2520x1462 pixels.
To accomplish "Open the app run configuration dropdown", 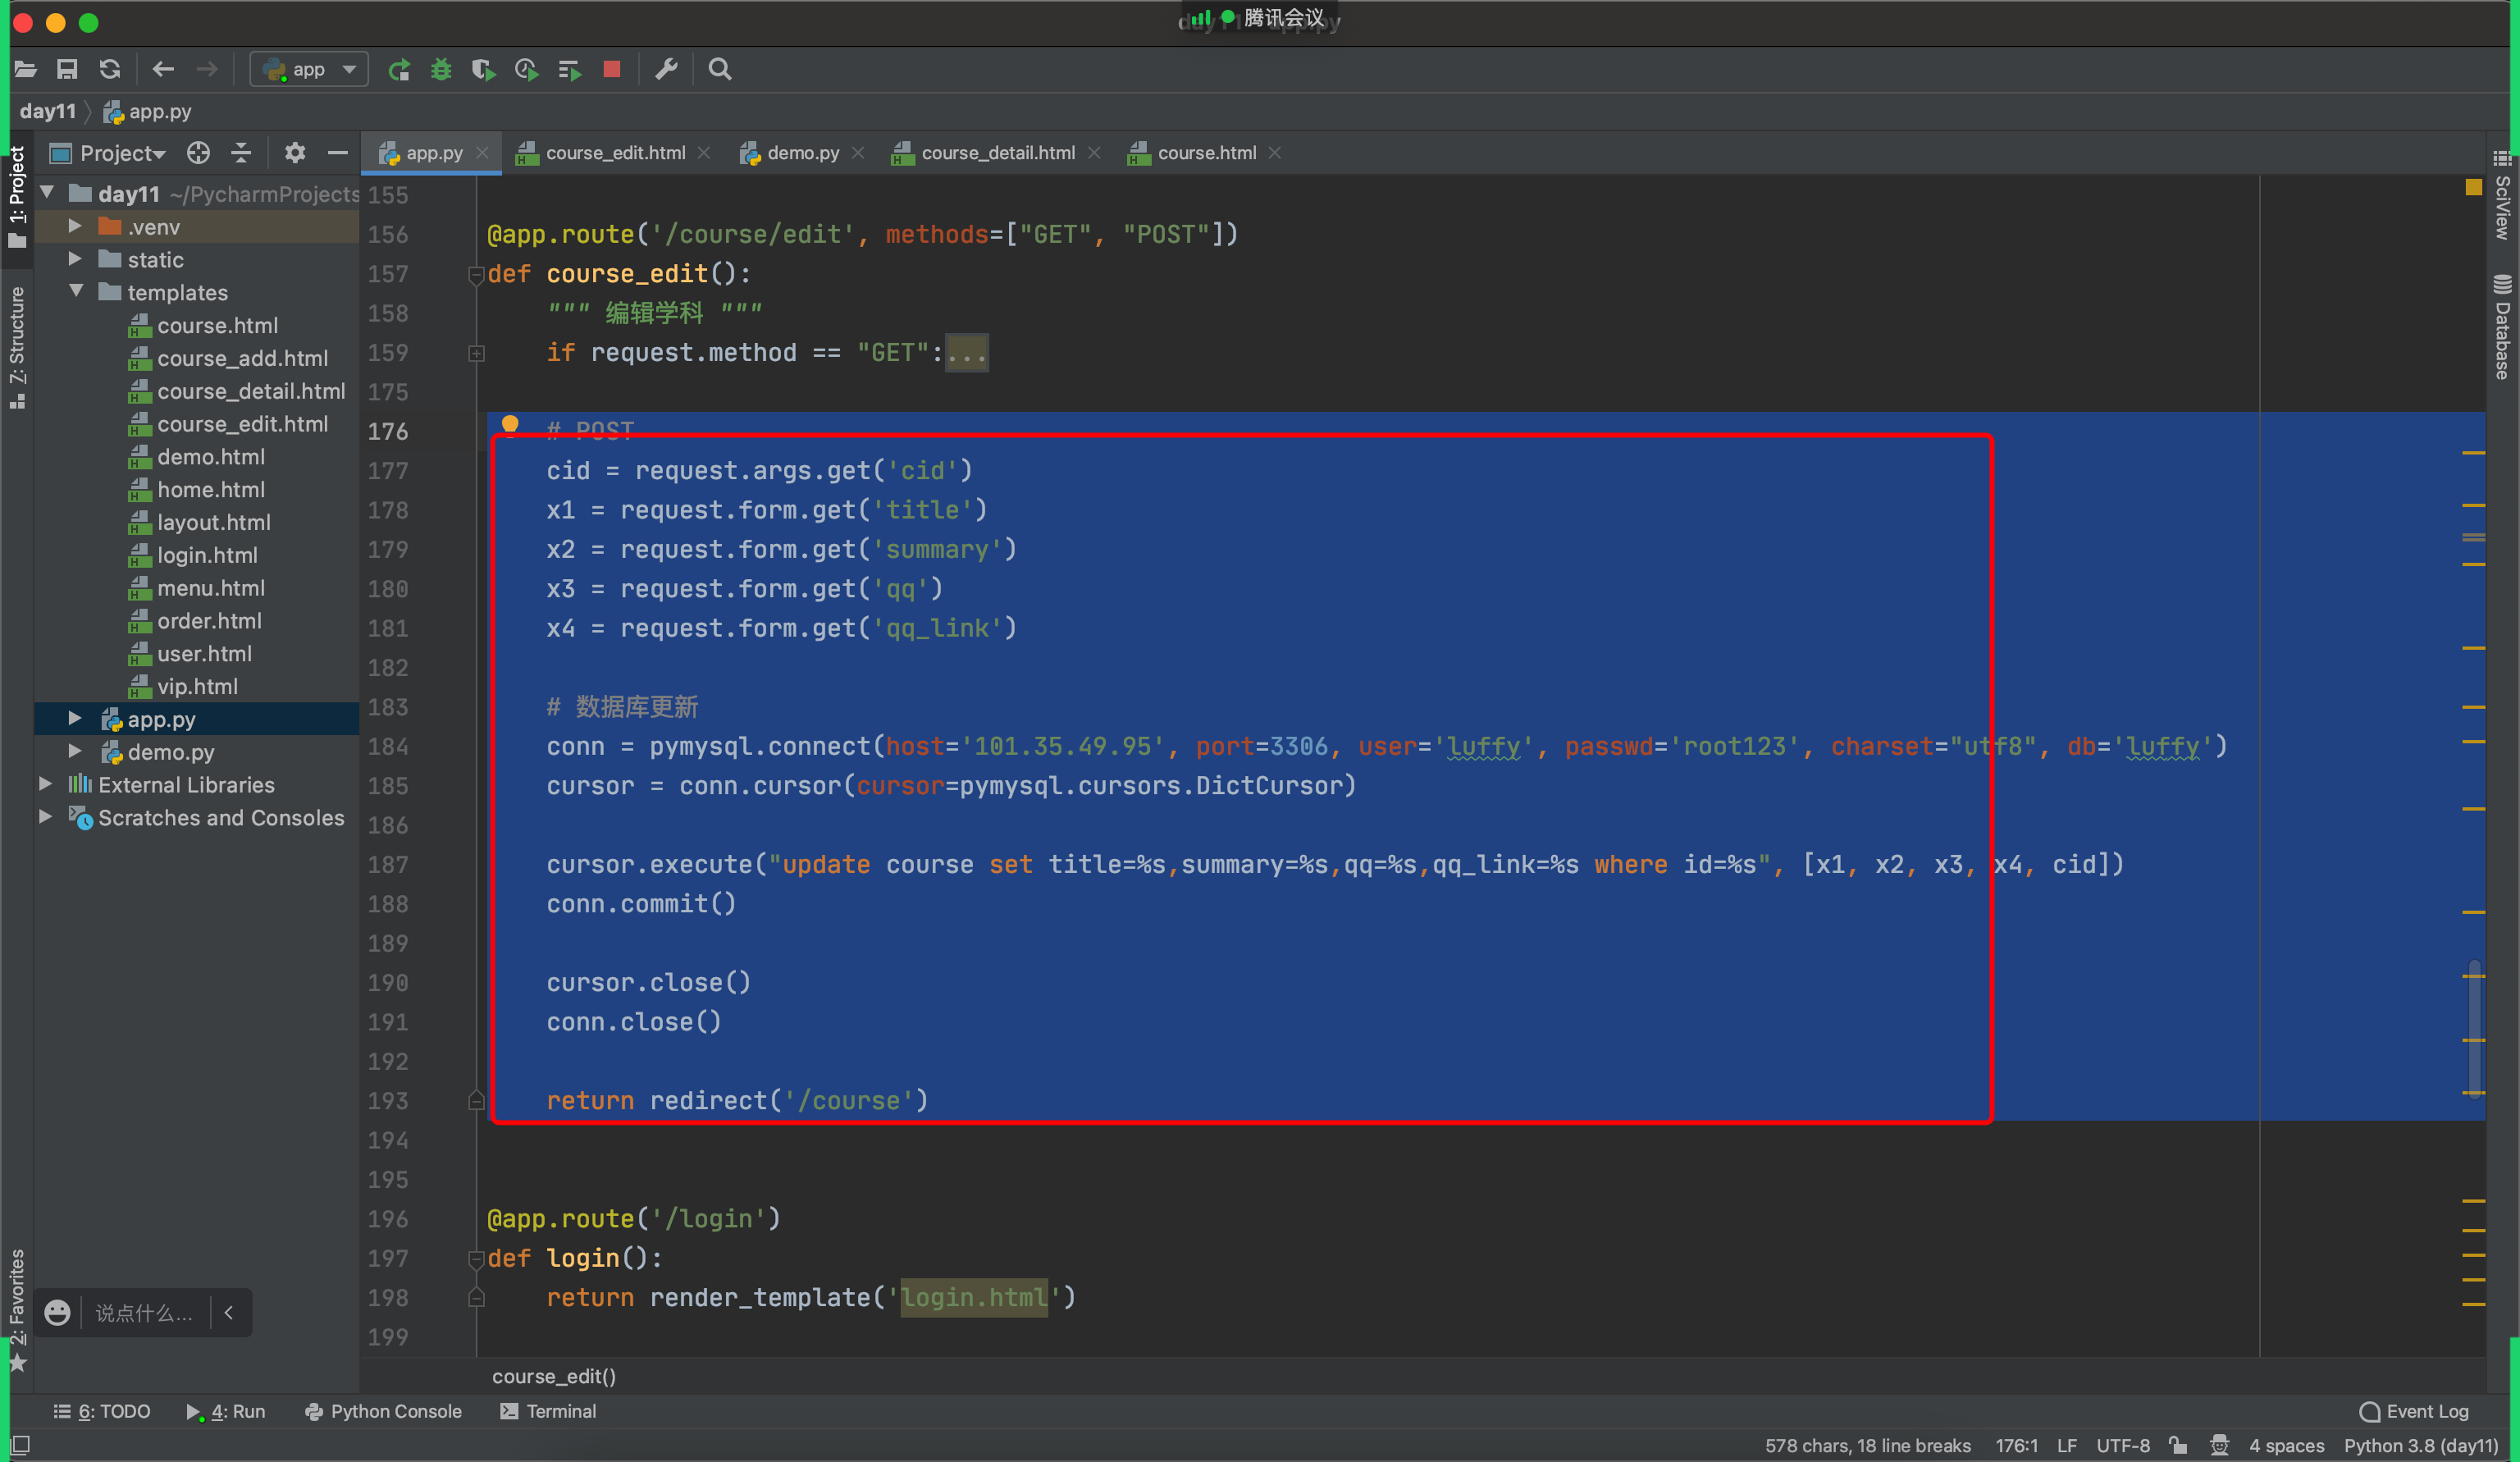I will (309, 69).
